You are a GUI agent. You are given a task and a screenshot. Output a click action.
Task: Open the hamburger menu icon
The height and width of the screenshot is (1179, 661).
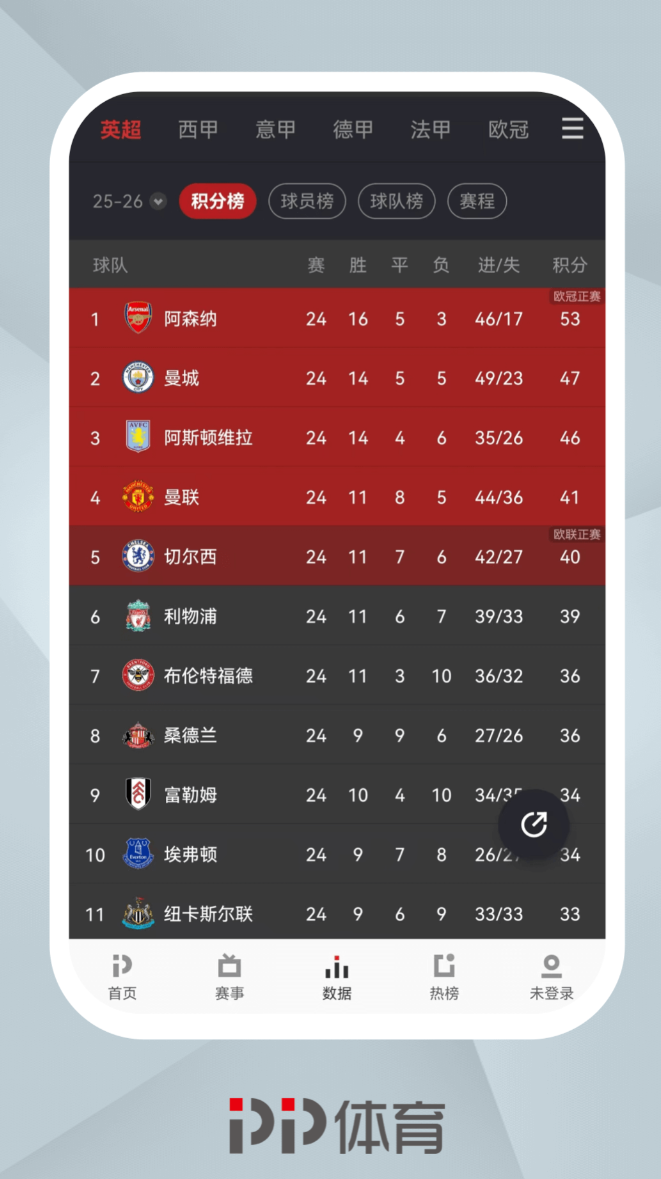572,129
